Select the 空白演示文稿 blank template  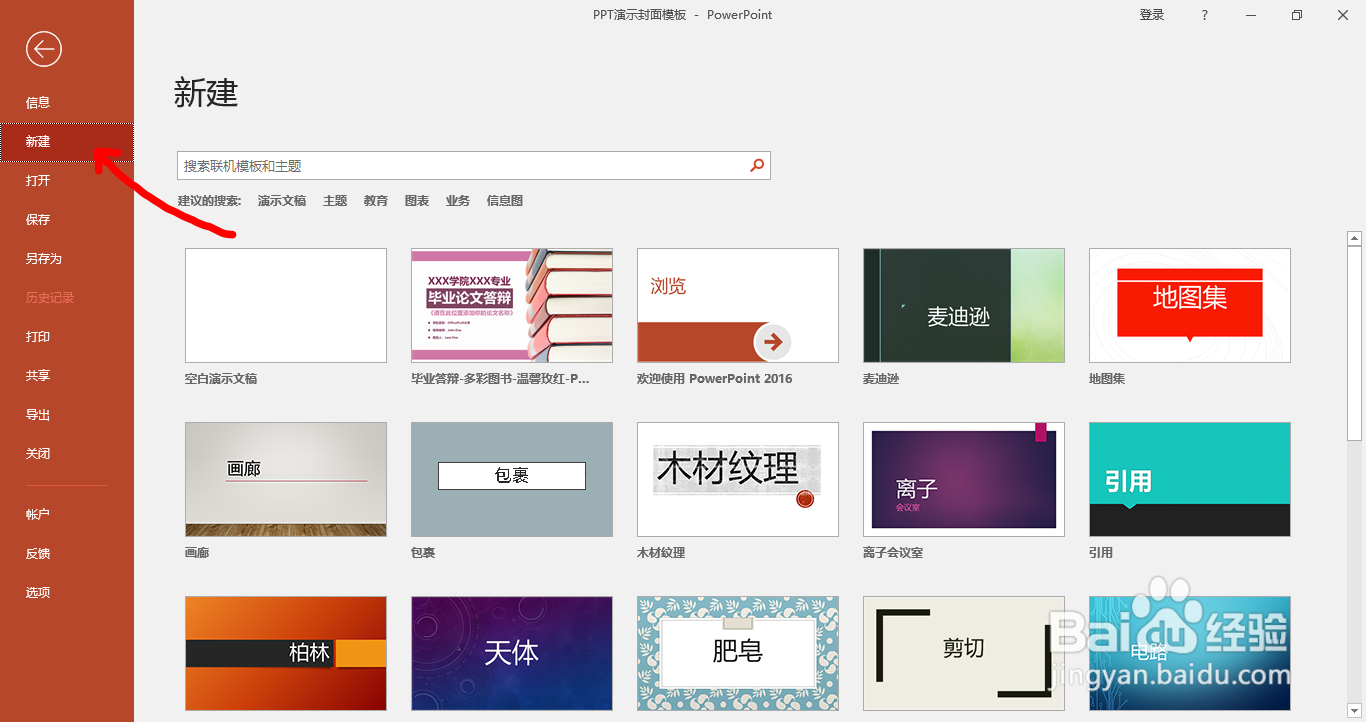[x=286, y=305]
